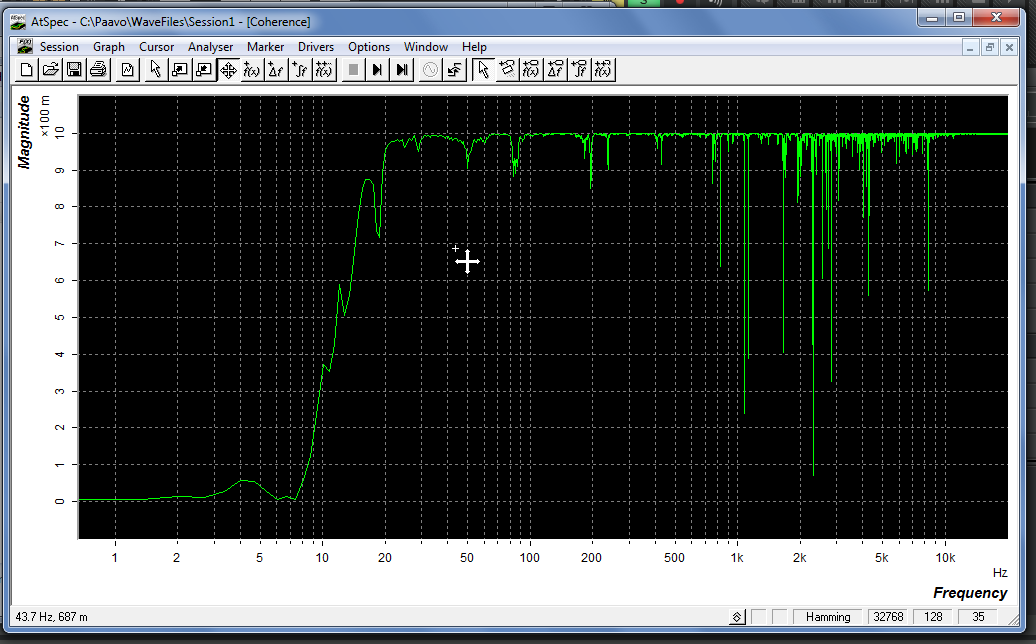Start the analyser with the play-step button
Image resolution: width=1036 pixels, height=644 pixels.
(377, 69)
